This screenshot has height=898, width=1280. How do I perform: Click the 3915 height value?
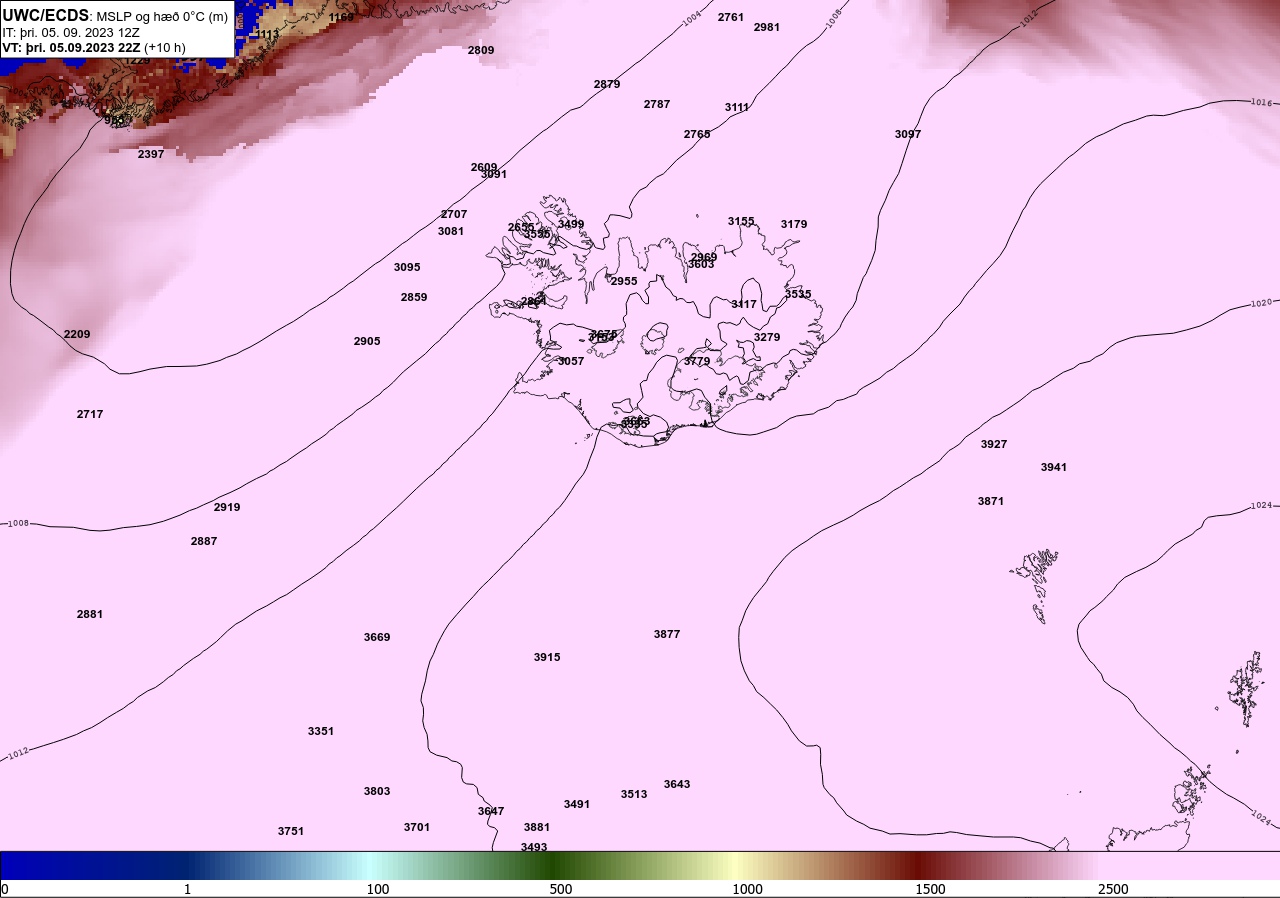(x=547, y=657)
